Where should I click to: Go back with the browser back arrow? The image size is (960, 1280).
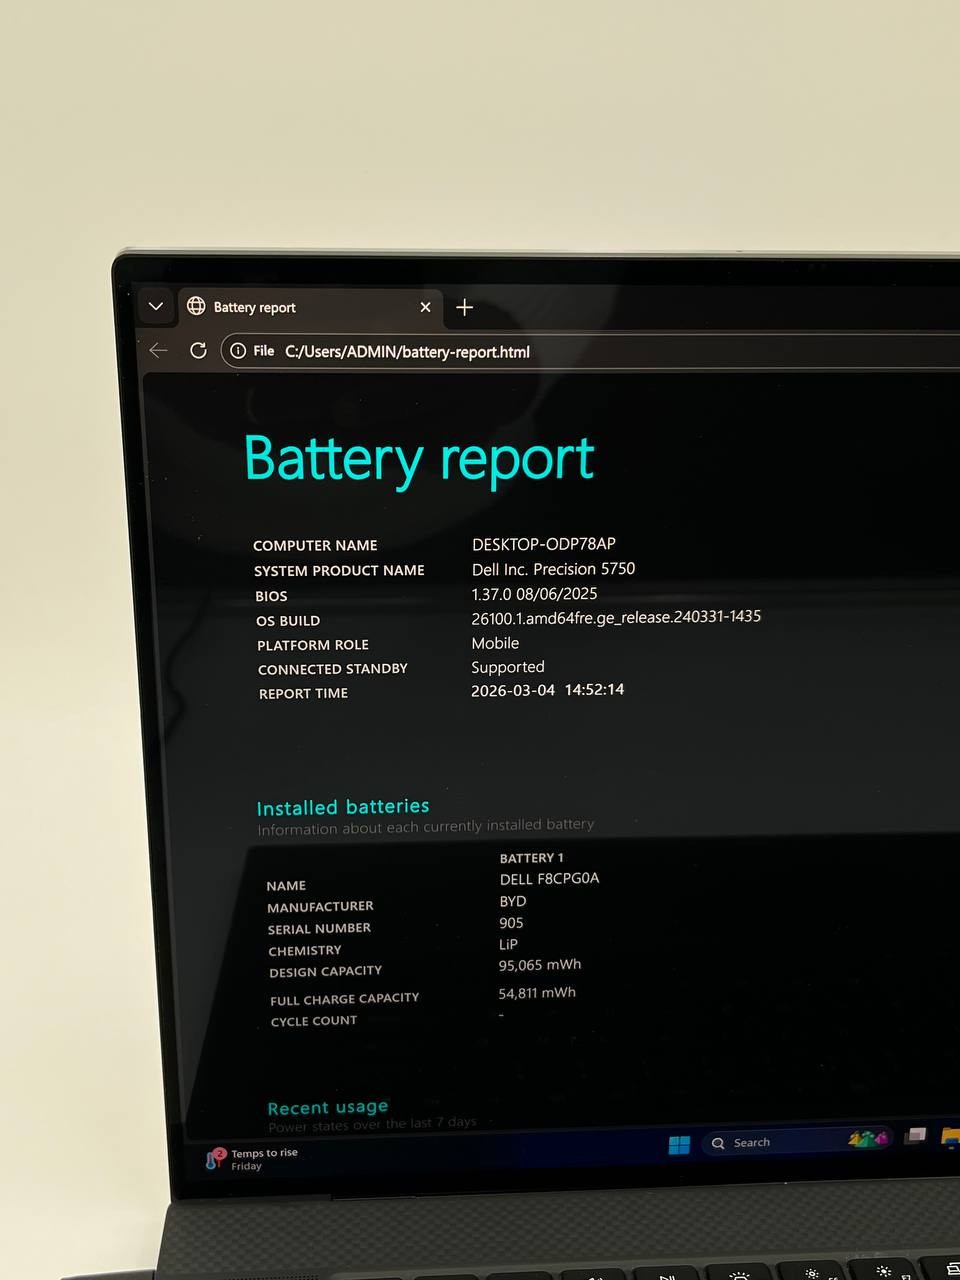click(x=159, y=350)
